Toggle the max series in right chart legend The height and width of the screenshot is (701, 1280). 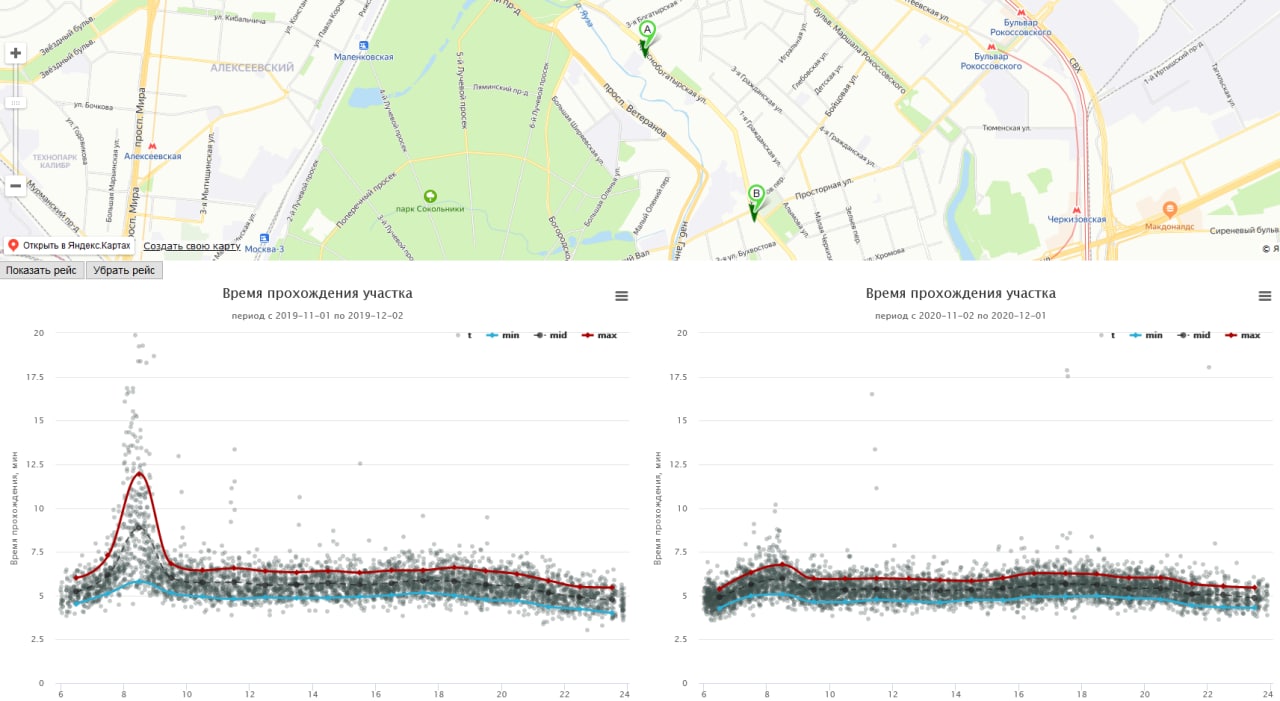point(1241,335)
